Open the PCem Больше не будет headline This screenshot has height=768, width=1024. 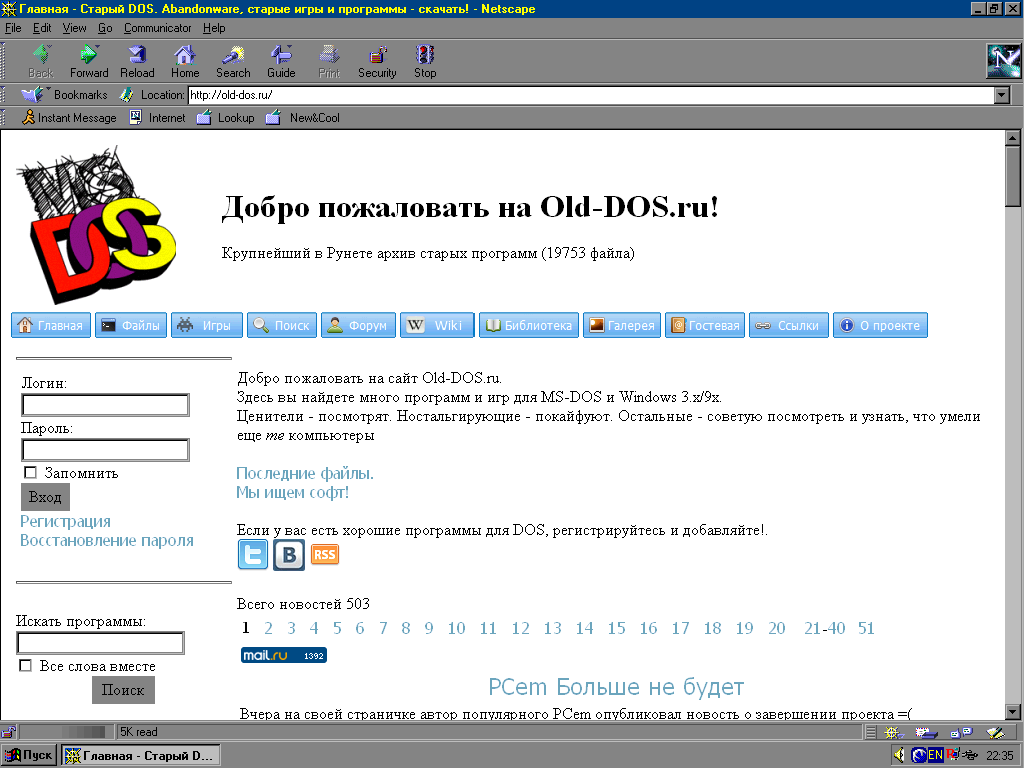[616, 687]
